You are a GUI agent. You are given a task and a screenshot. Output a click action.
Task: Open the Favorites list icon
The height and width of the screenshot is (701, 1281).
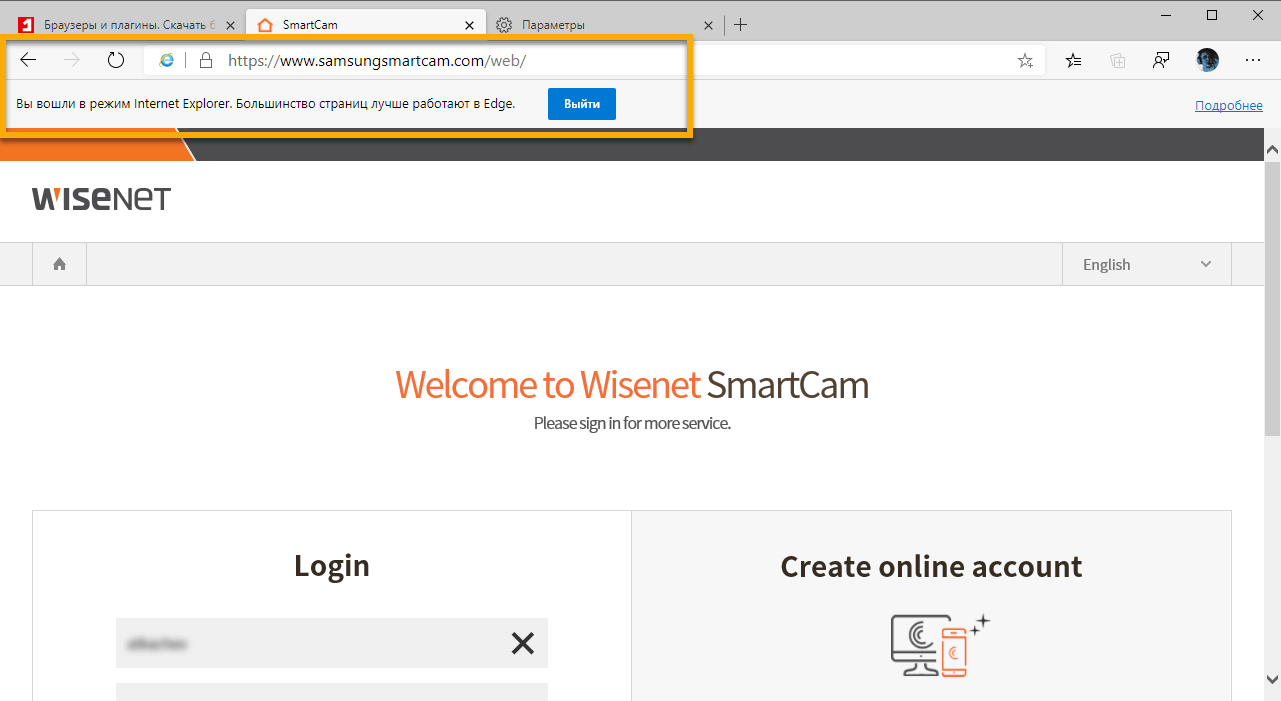1074,61
